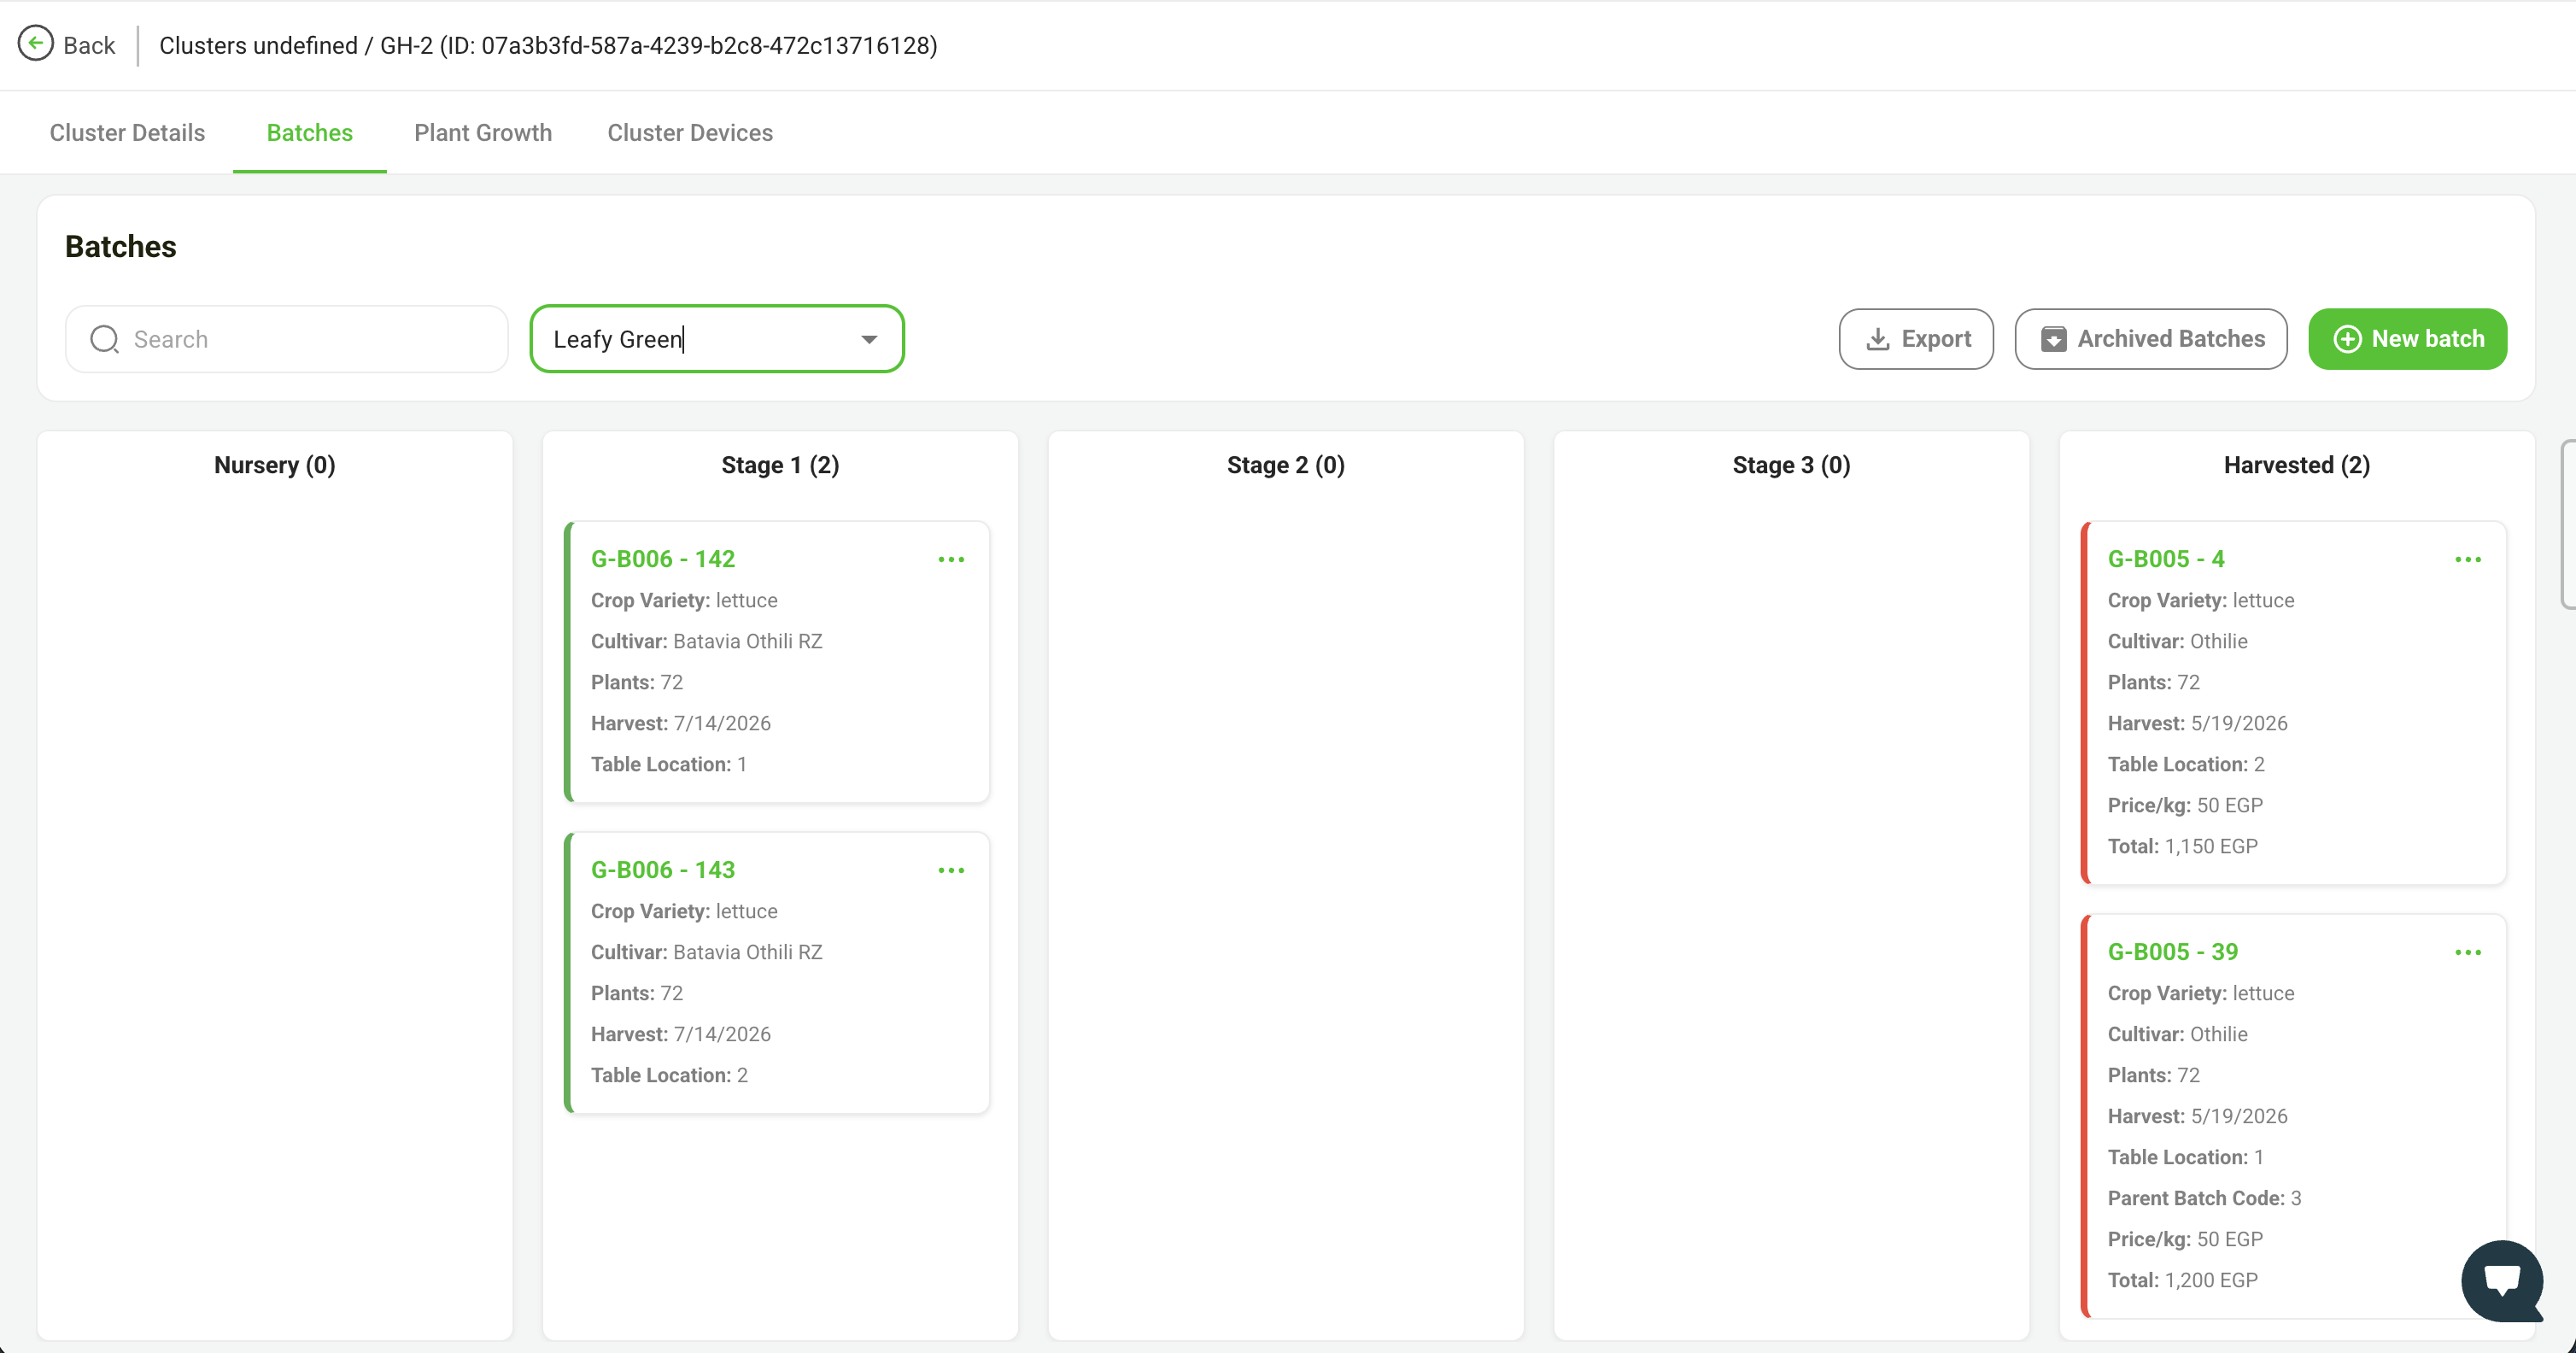Expand the Leafy Green dropdown arrow
The image size is (2576, 1353).
869,339
